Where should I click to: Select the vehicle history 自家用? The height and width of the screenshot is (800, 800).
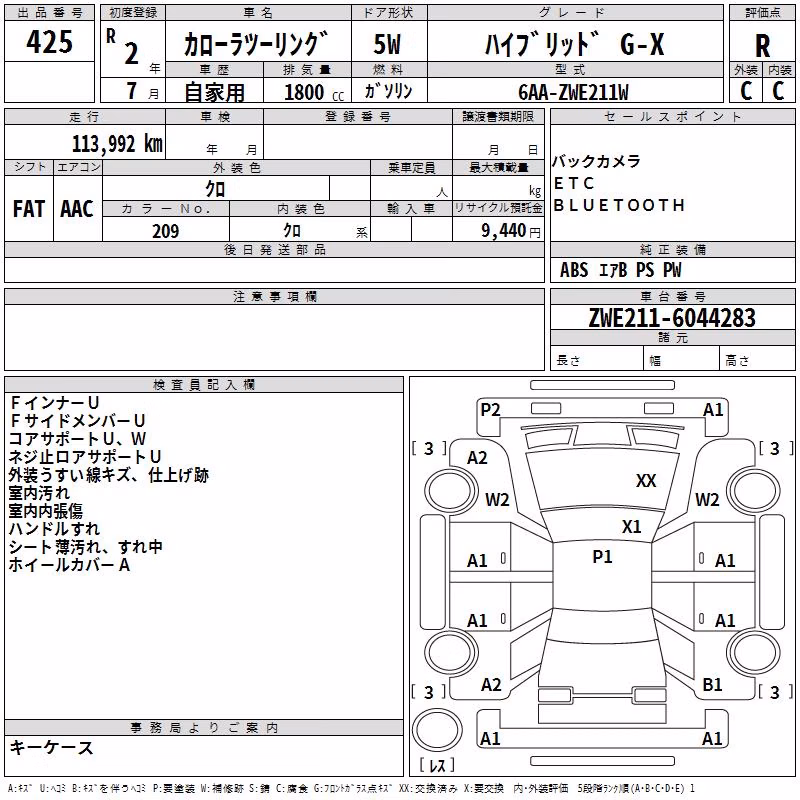[x=214, y=92]
